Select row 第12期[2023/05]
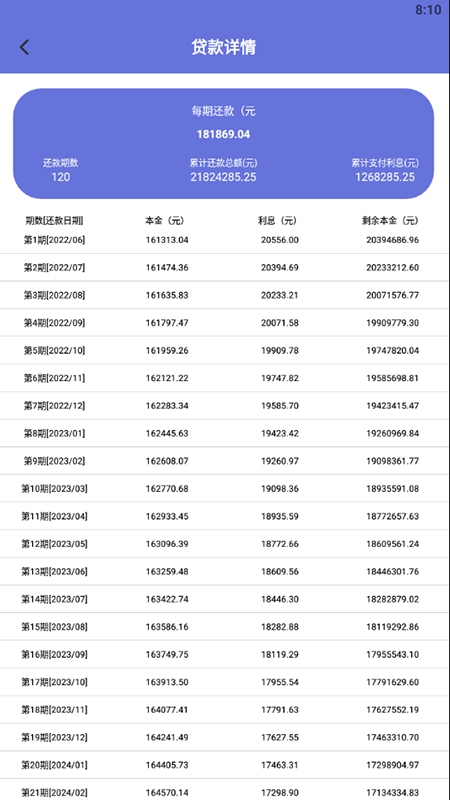This screenshot has height=800, width=450. [223, 544]
